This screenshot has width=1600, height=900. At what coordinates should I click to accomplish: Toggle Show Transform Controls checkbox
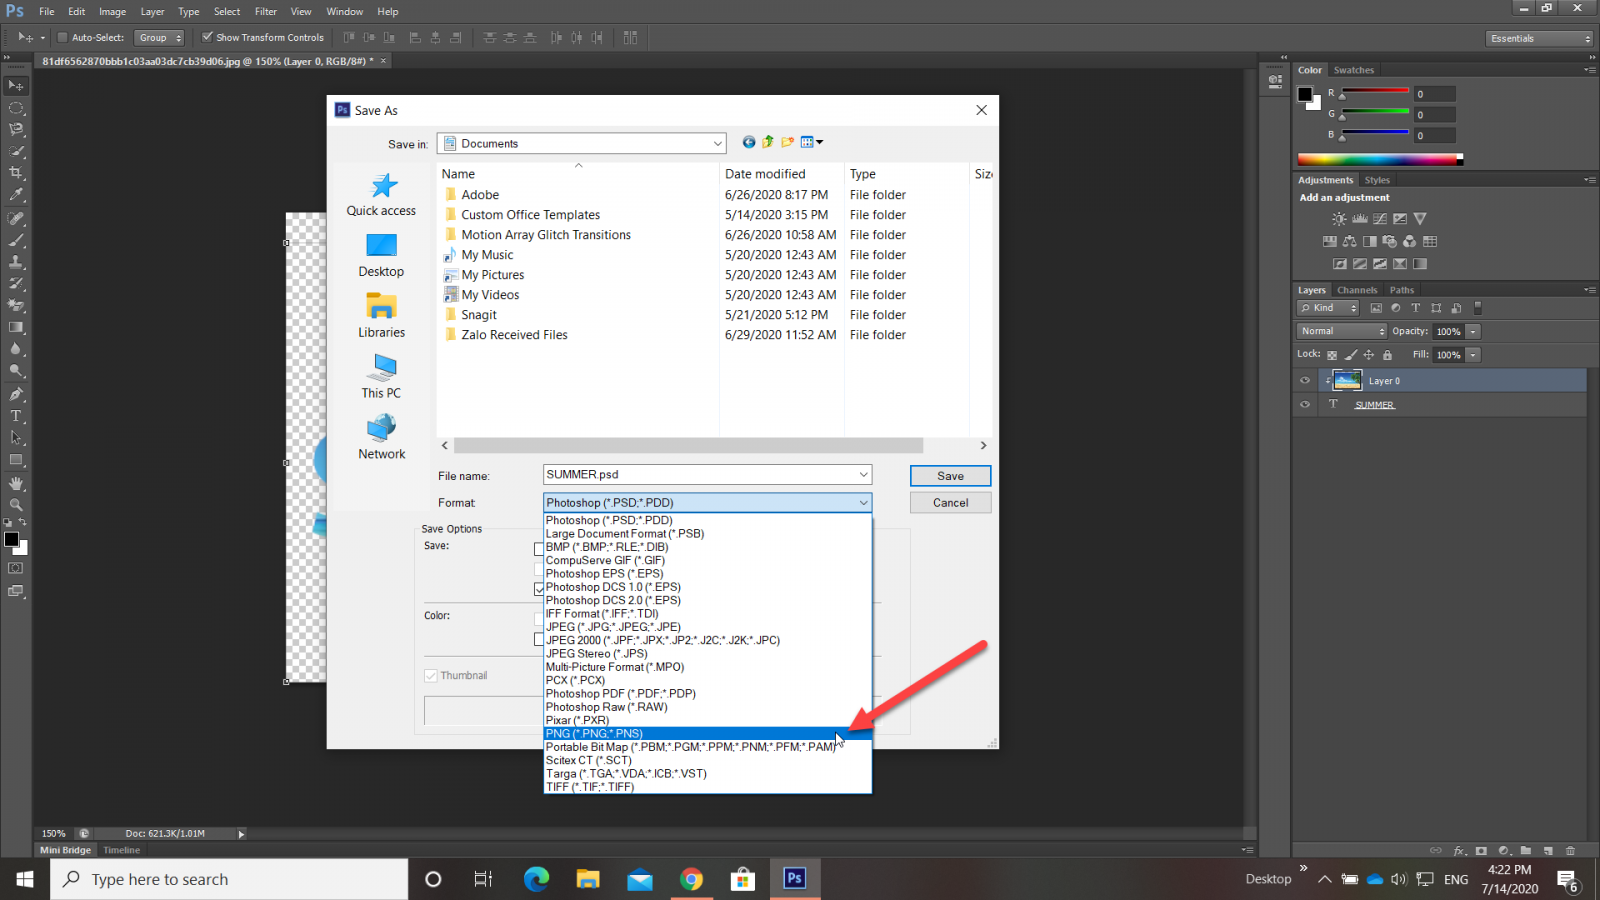[207, 38]
